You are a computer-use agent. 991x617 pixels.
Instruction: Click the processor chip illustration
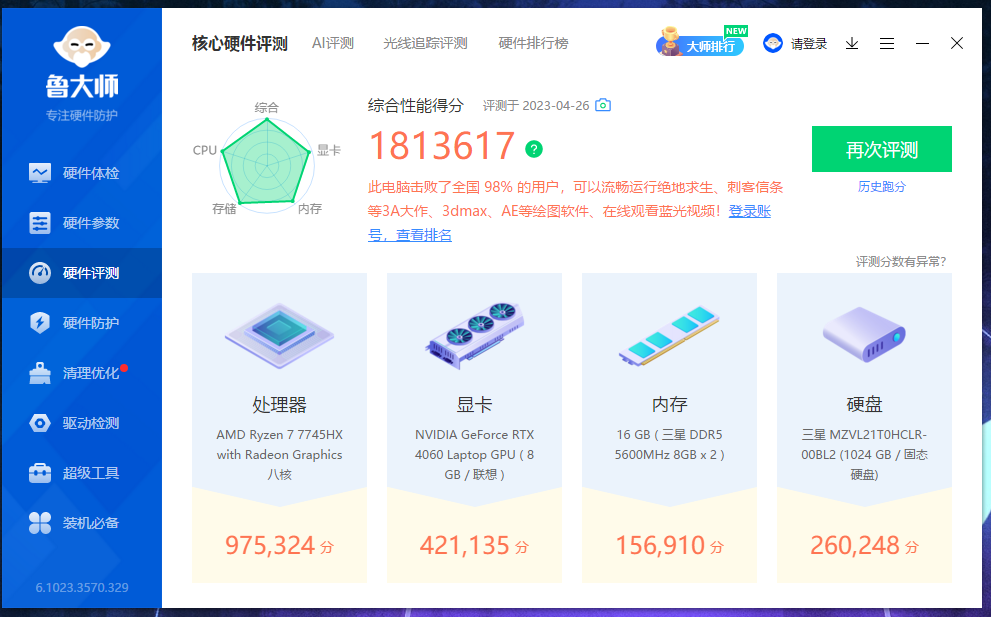tap(279, 335)
